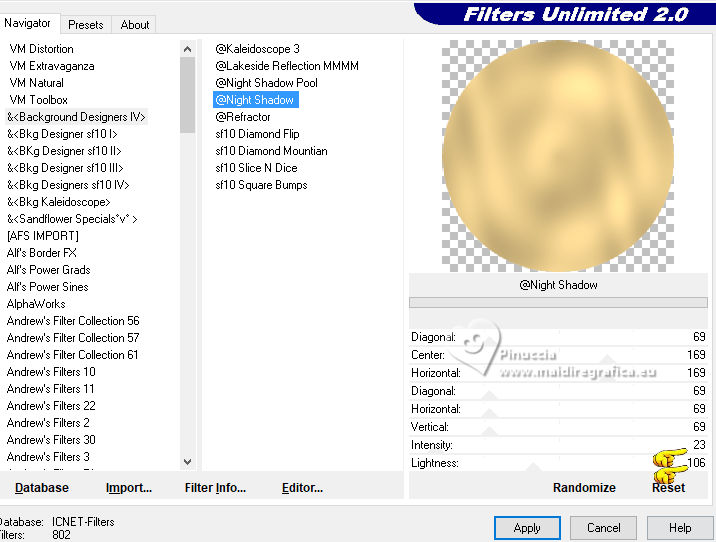
Task: Choose the highlighted @Night Shadow filter
Action: [x=256, y=100]
